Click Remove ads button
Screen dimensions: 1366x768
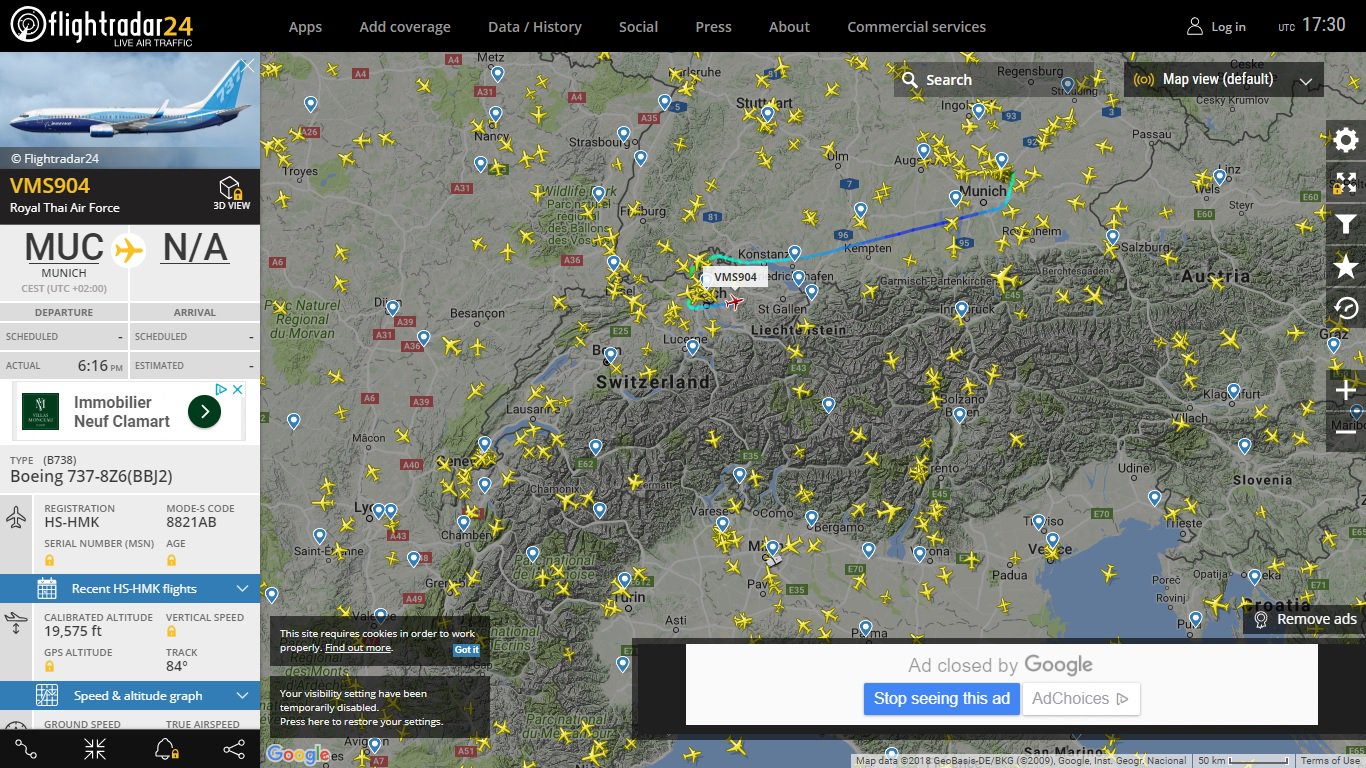(x=1305, y=619)
